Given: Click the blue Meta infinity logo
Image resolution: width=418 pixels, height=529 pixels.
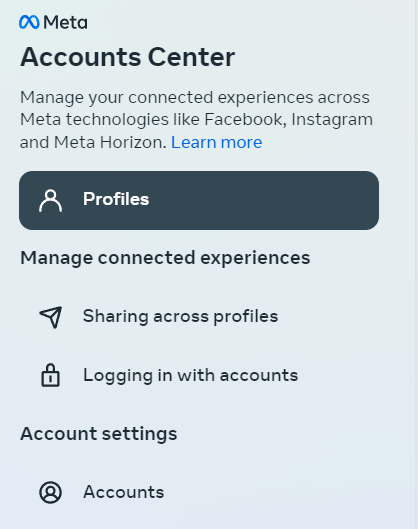Looking at the screenshot, I should click(29, 22).
